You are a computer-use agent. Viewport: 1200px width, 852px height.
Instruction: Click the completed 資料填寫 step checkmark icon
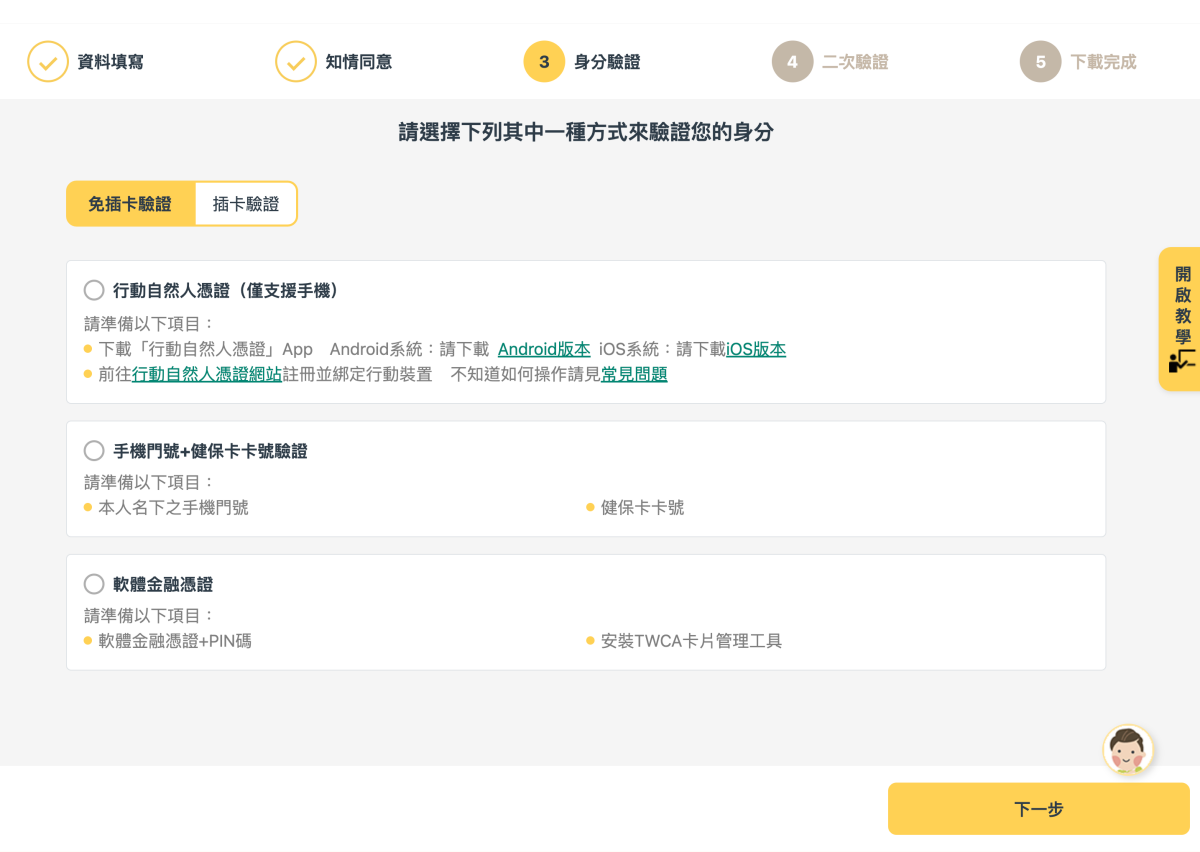[48, 62]
